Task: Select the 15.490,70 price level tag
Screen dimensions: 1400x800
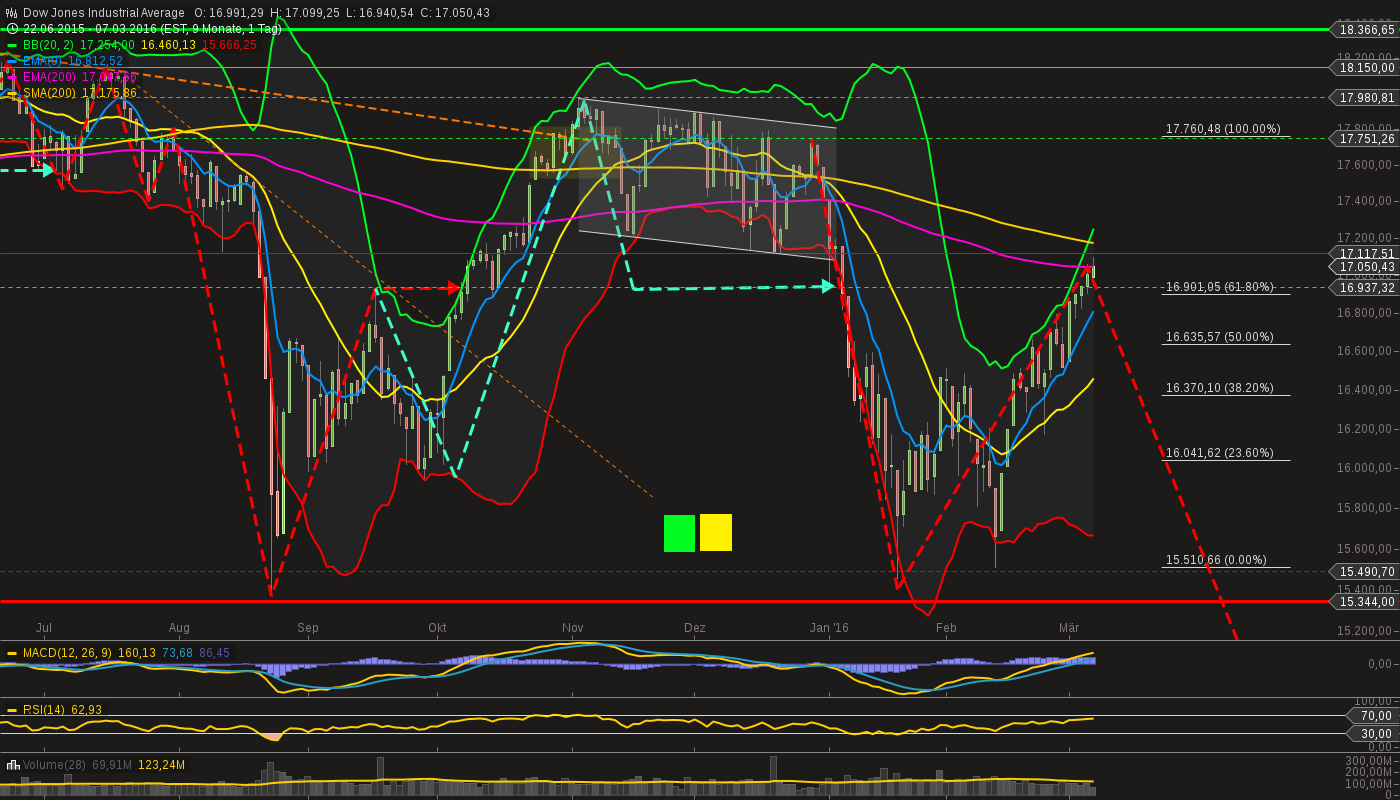Action: [x=1364, y=571]
